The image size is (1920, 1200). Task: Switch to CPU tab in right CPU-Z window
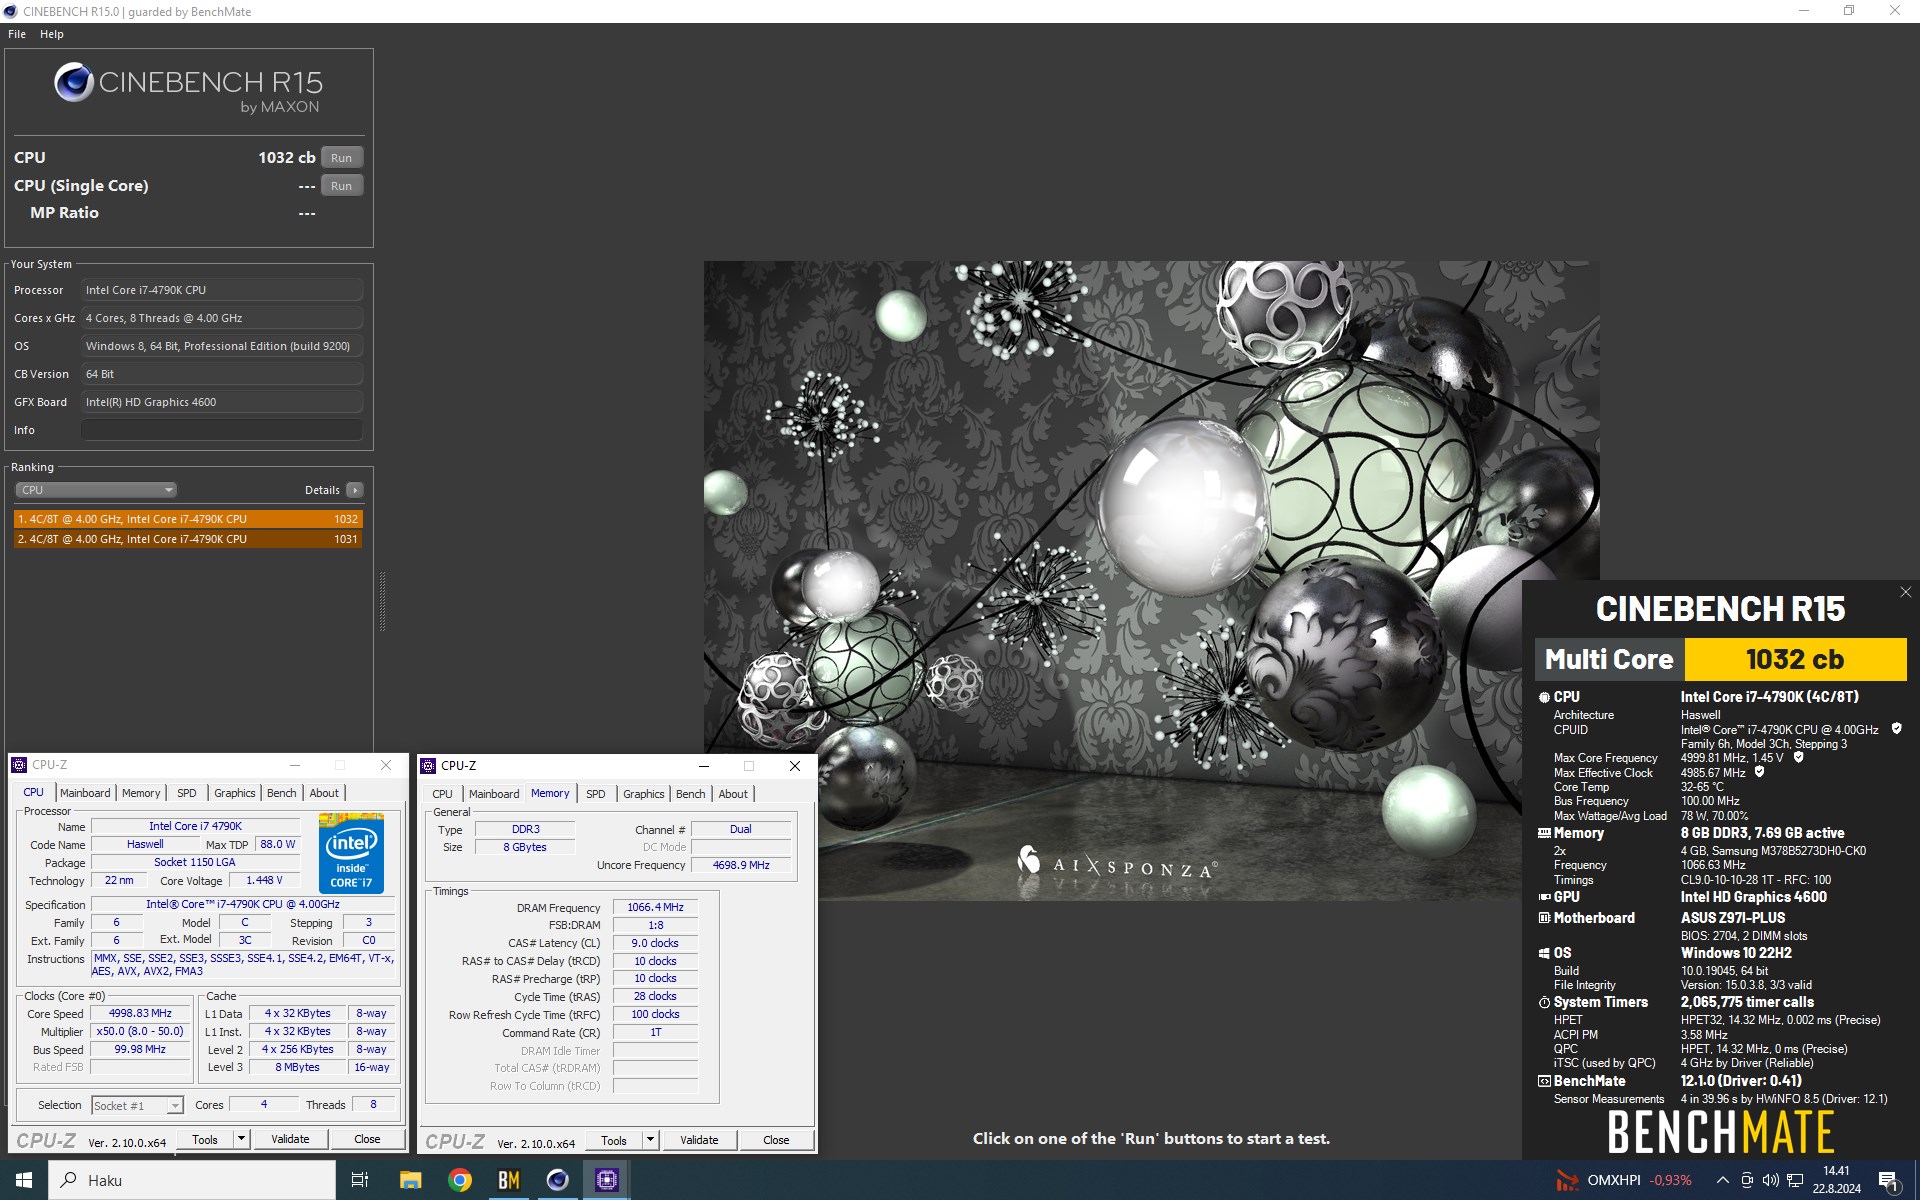(x=442, y=794)
